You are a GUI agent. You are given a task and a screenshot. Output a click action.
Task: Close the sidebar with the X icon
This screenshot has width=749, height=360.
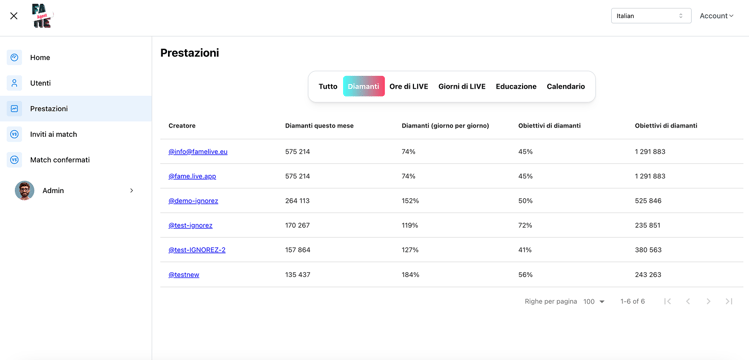(14, 16)
